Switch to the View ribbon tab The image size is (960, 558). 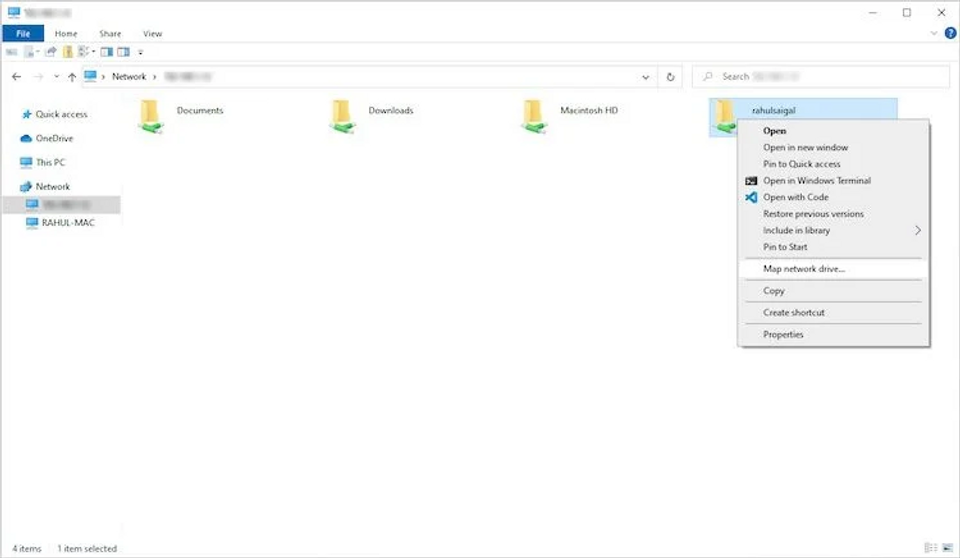[x=152, y=34]
